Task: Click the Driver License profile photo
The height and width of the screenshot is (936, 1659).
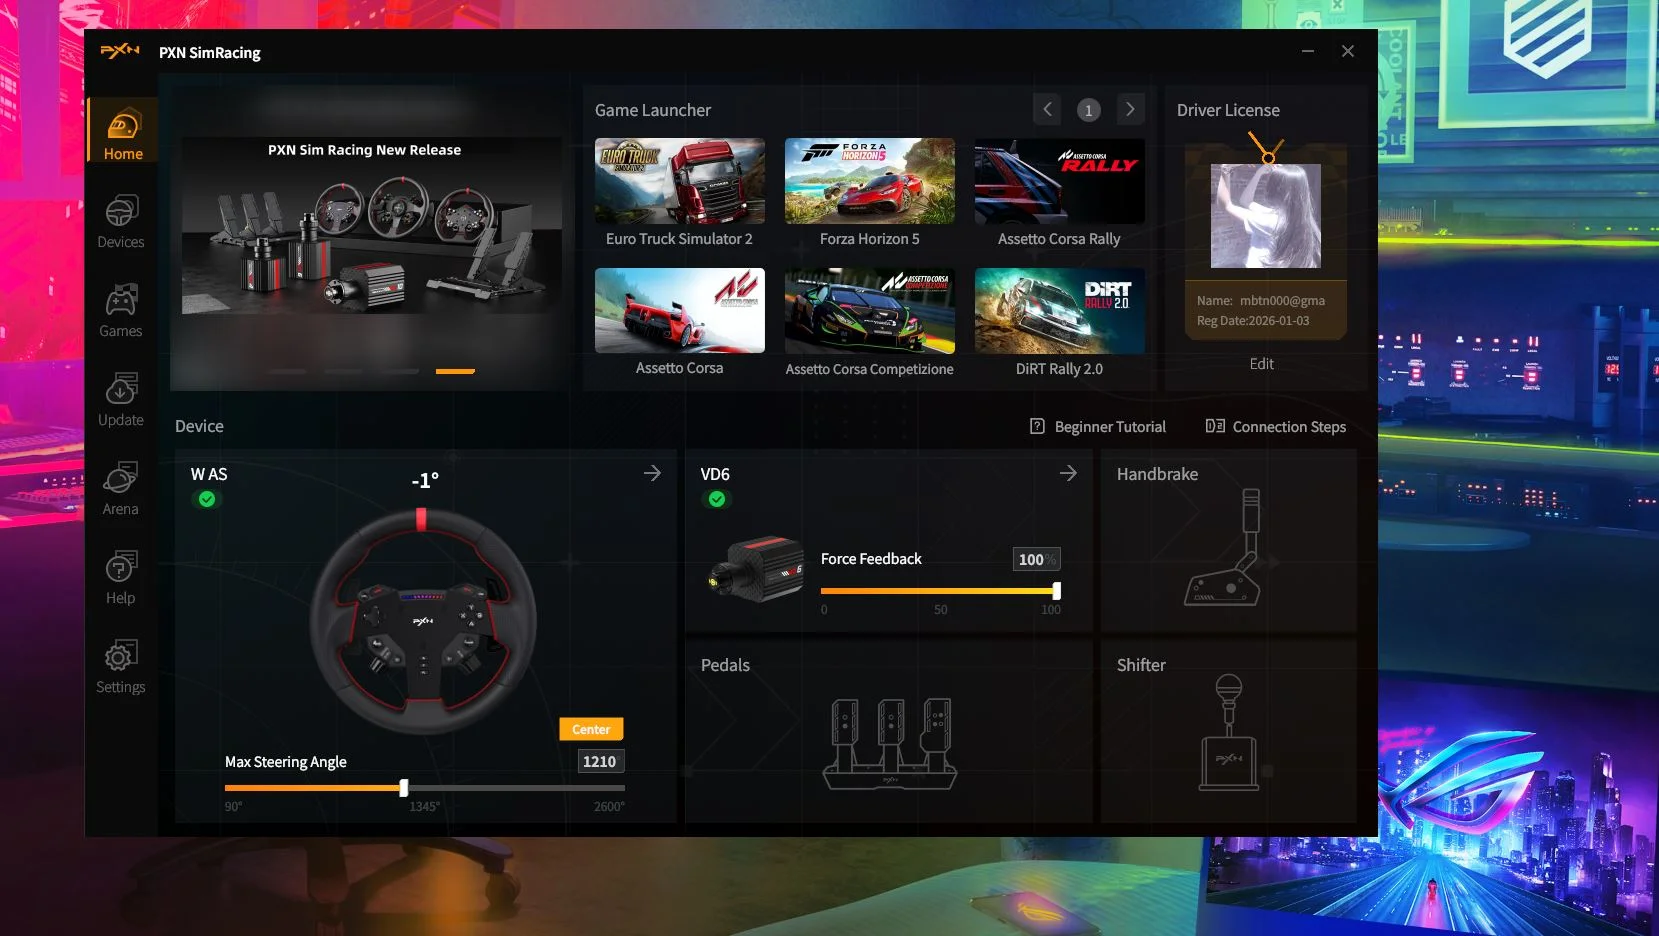Action: point(1265,216)
